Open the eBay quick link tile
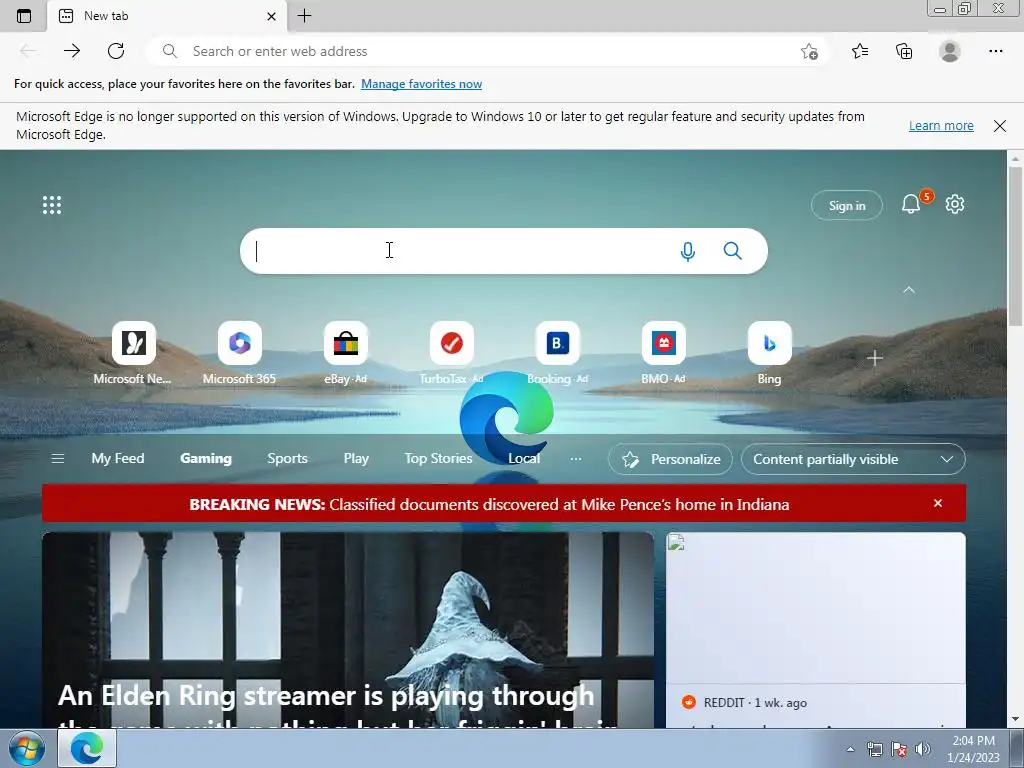This screenshot has height=768, width=1024. 345,353
